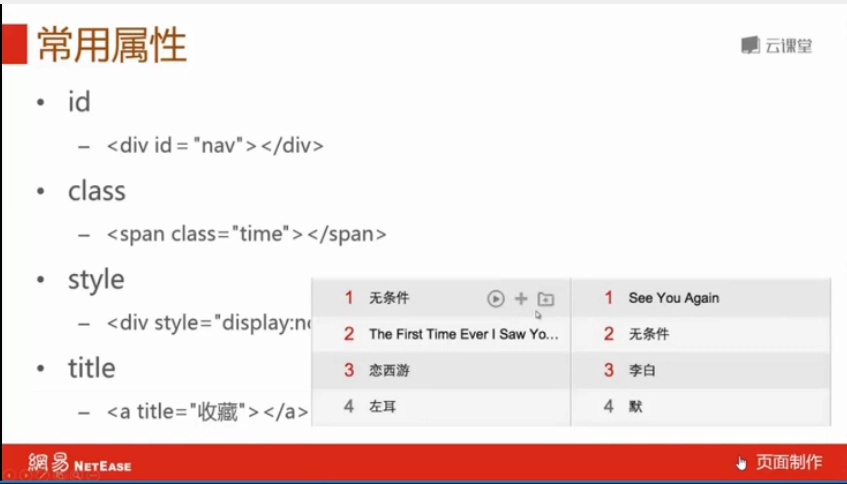Advance to next slide with the right arrow control
This screenshot has width=847, height=484.
tap(26, 475)
